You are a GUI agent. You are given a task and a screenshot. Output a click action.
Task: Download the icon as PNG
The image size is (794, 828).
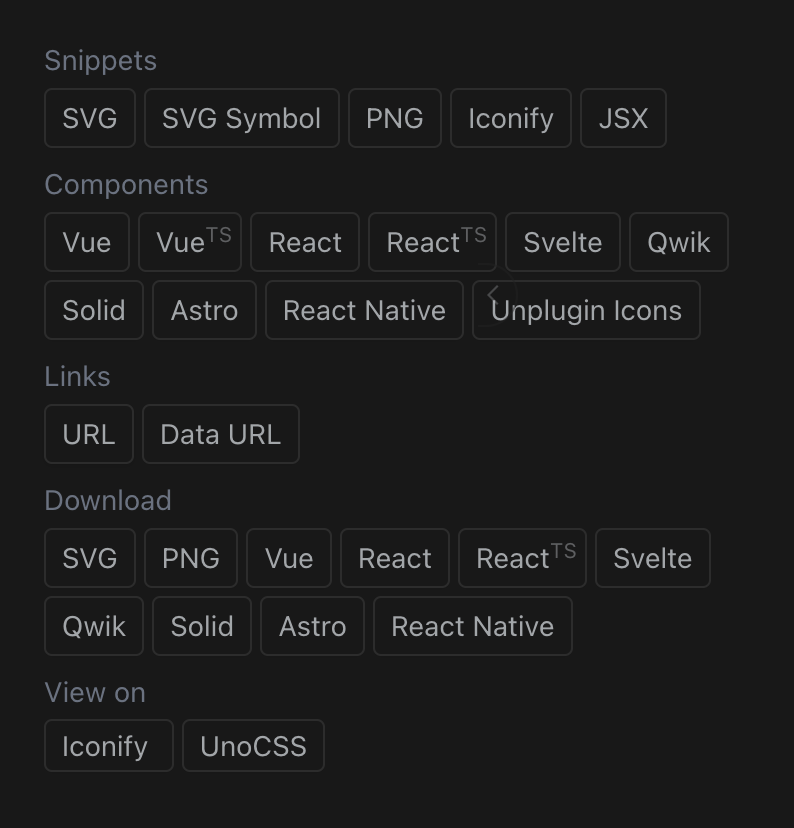coord(191,558)
